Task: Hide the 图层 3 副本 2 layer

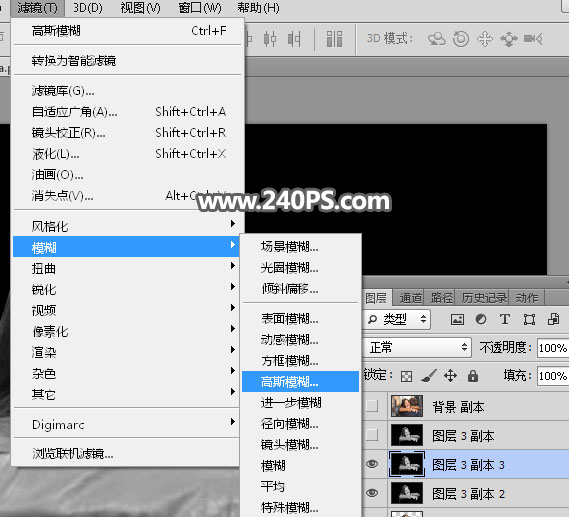Action: tap(372, 493)
